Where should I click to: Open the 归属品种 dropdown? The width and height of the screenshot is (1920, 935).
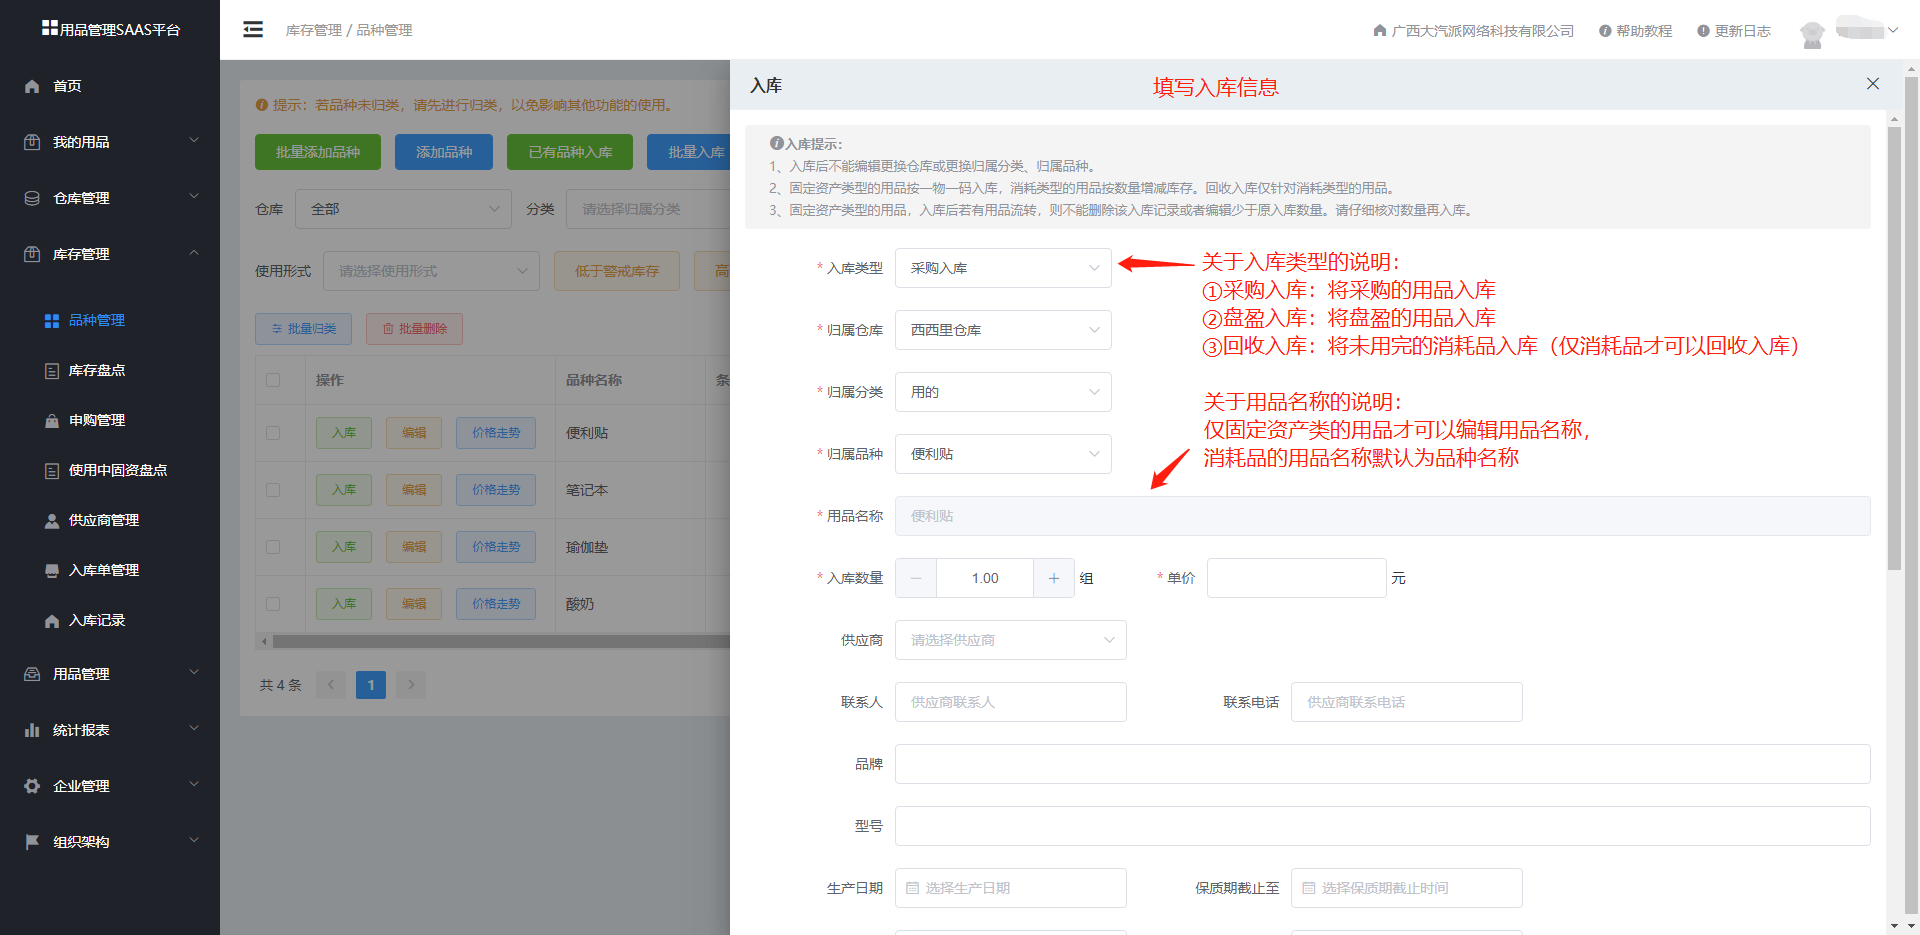(1003, 454)
